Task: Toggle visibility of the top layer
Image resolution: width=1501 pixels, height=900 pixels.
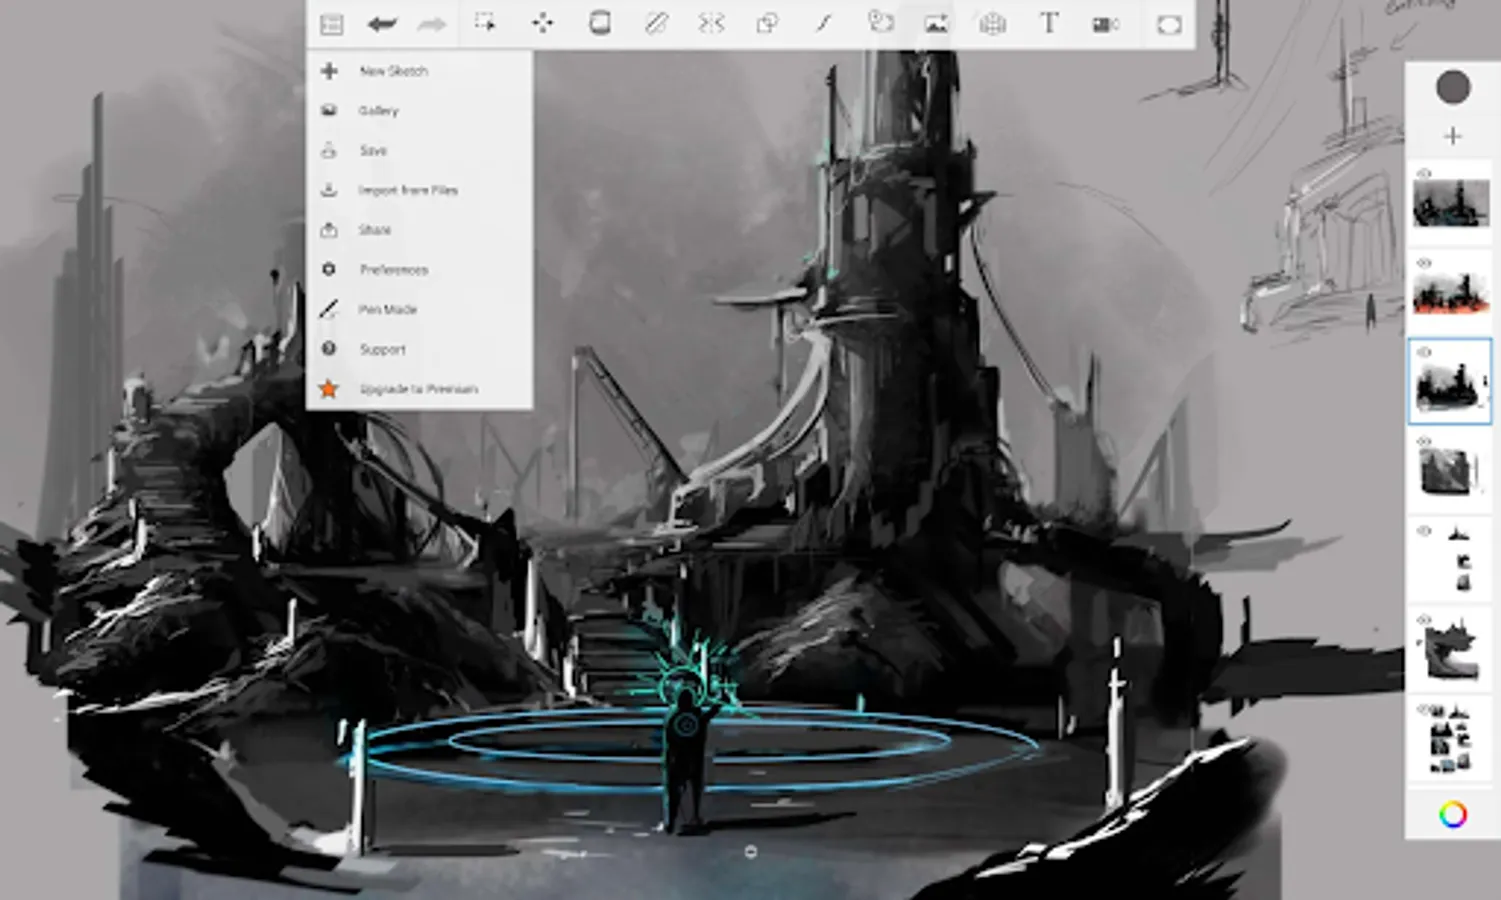Action: 1425,174
